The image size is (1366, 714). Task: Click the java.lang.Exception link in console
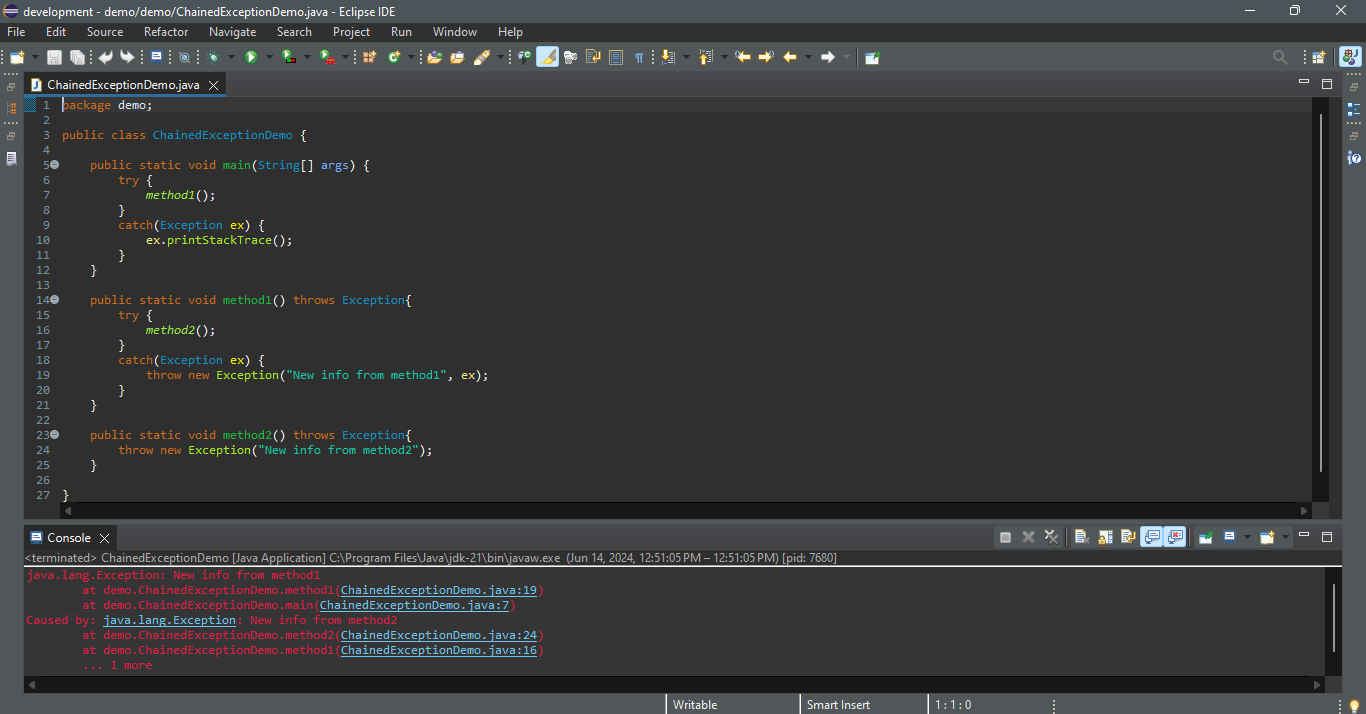(x=169, y=620)
